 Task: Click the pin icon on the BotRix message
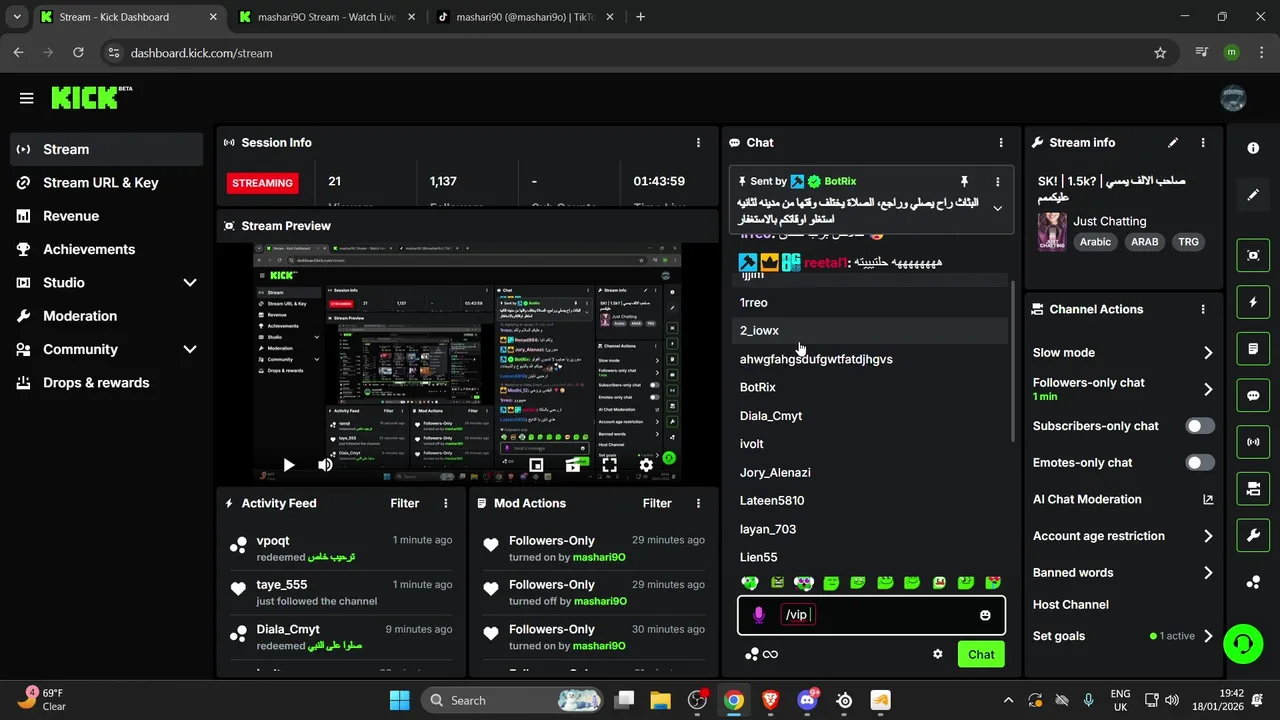(964, 181)
